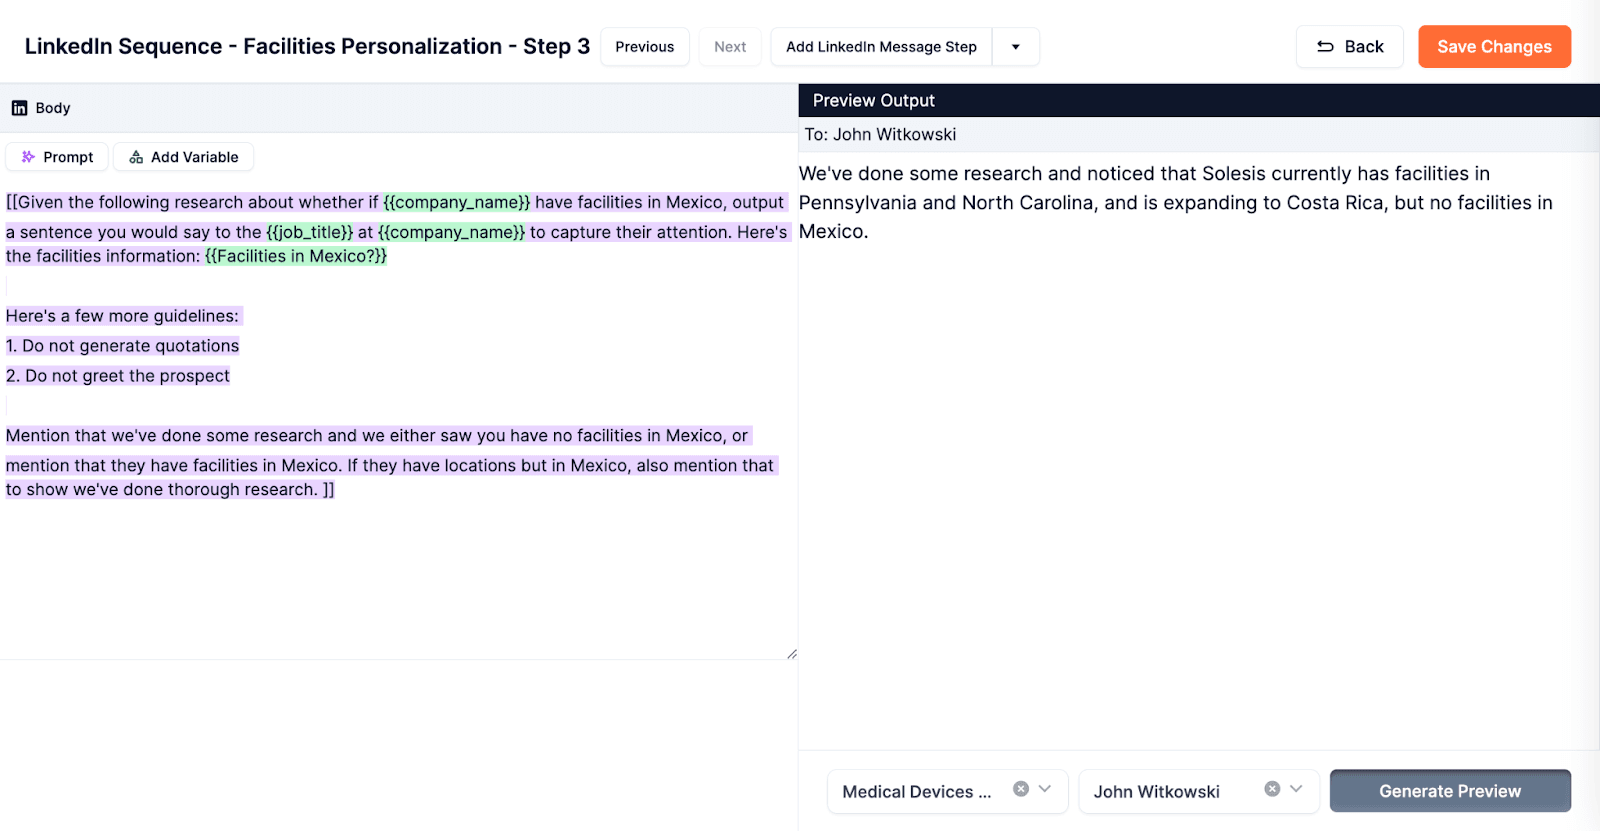Clear the Medical Devices selection
Viewport: 1600px width, 831px height.
click(1021, 789)
